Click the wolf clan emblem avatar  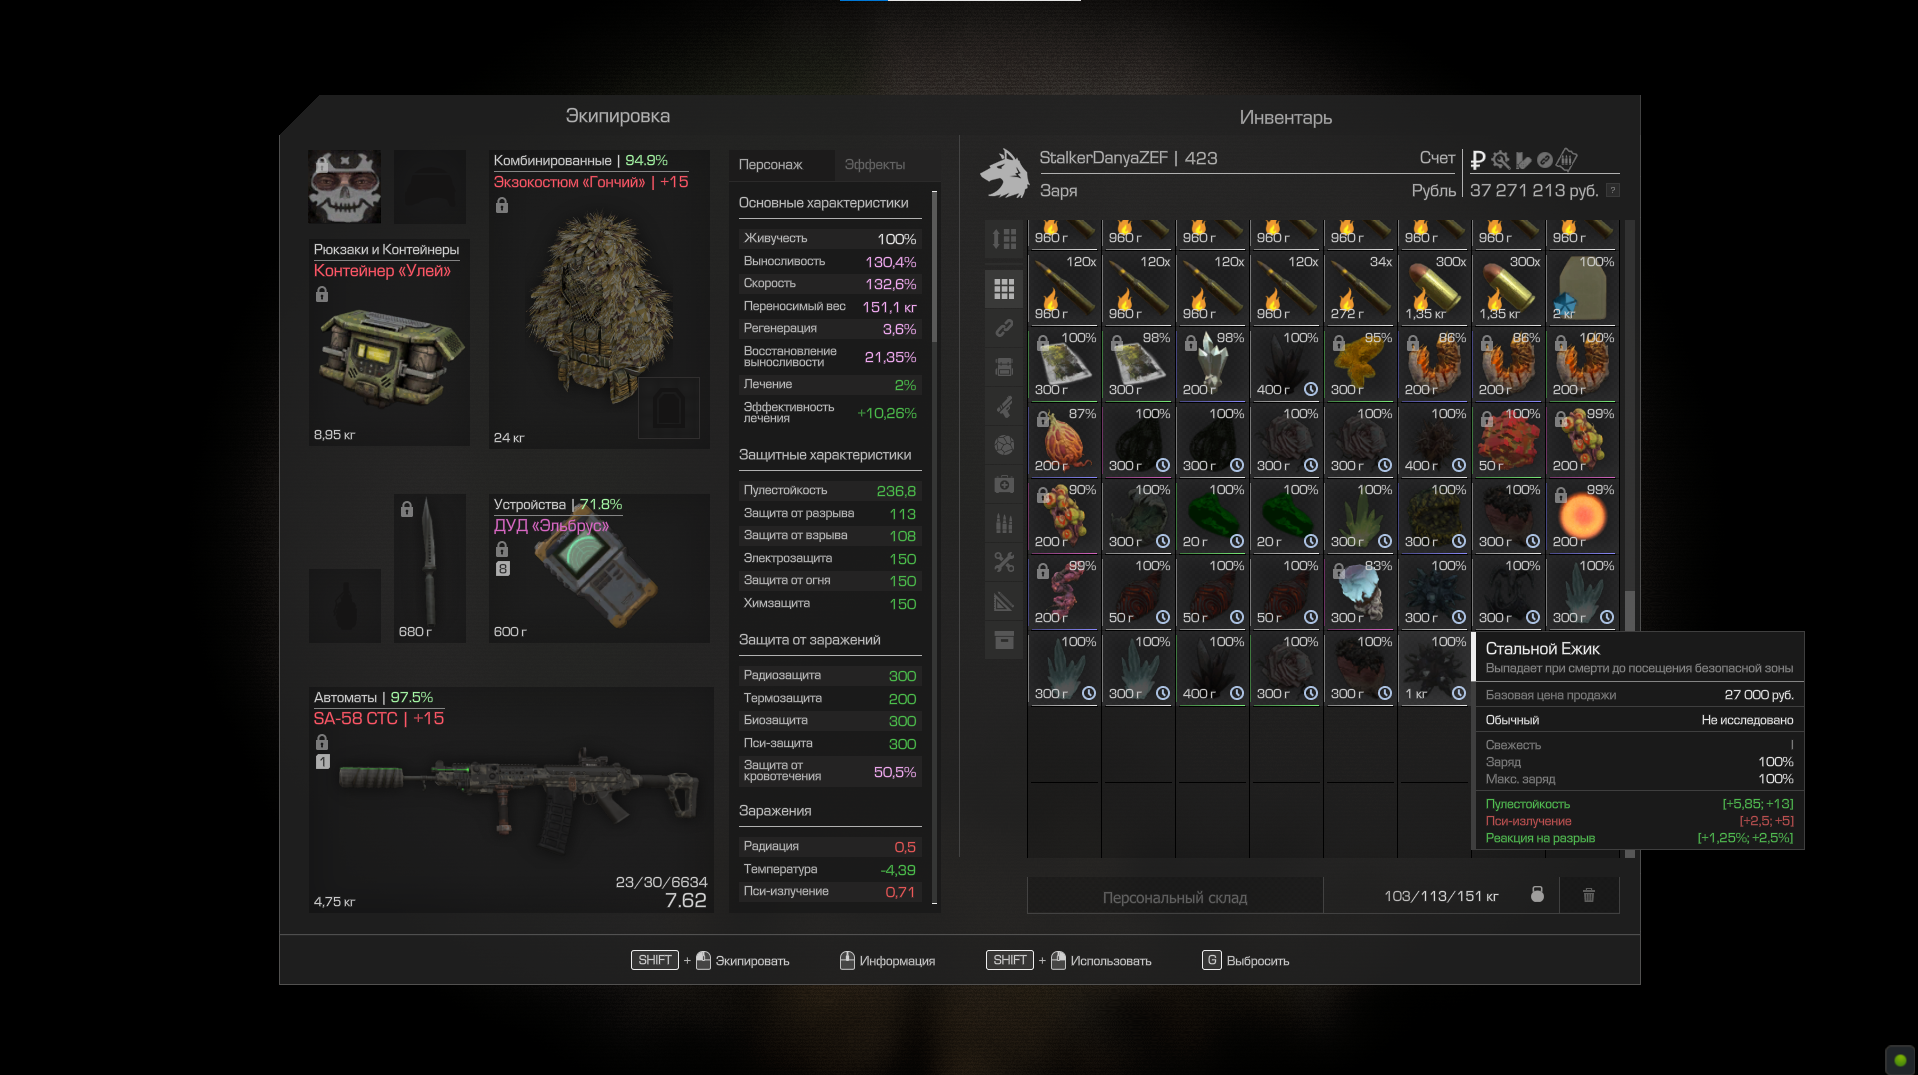[x=1004, y=173]
